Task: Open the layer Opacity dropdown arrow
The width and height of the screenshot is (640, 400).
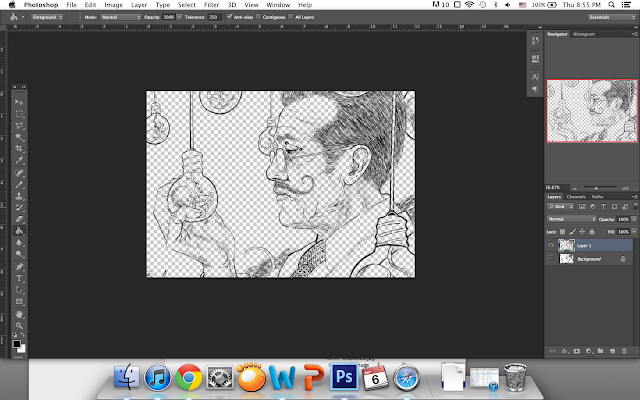Action: point(634,219)
